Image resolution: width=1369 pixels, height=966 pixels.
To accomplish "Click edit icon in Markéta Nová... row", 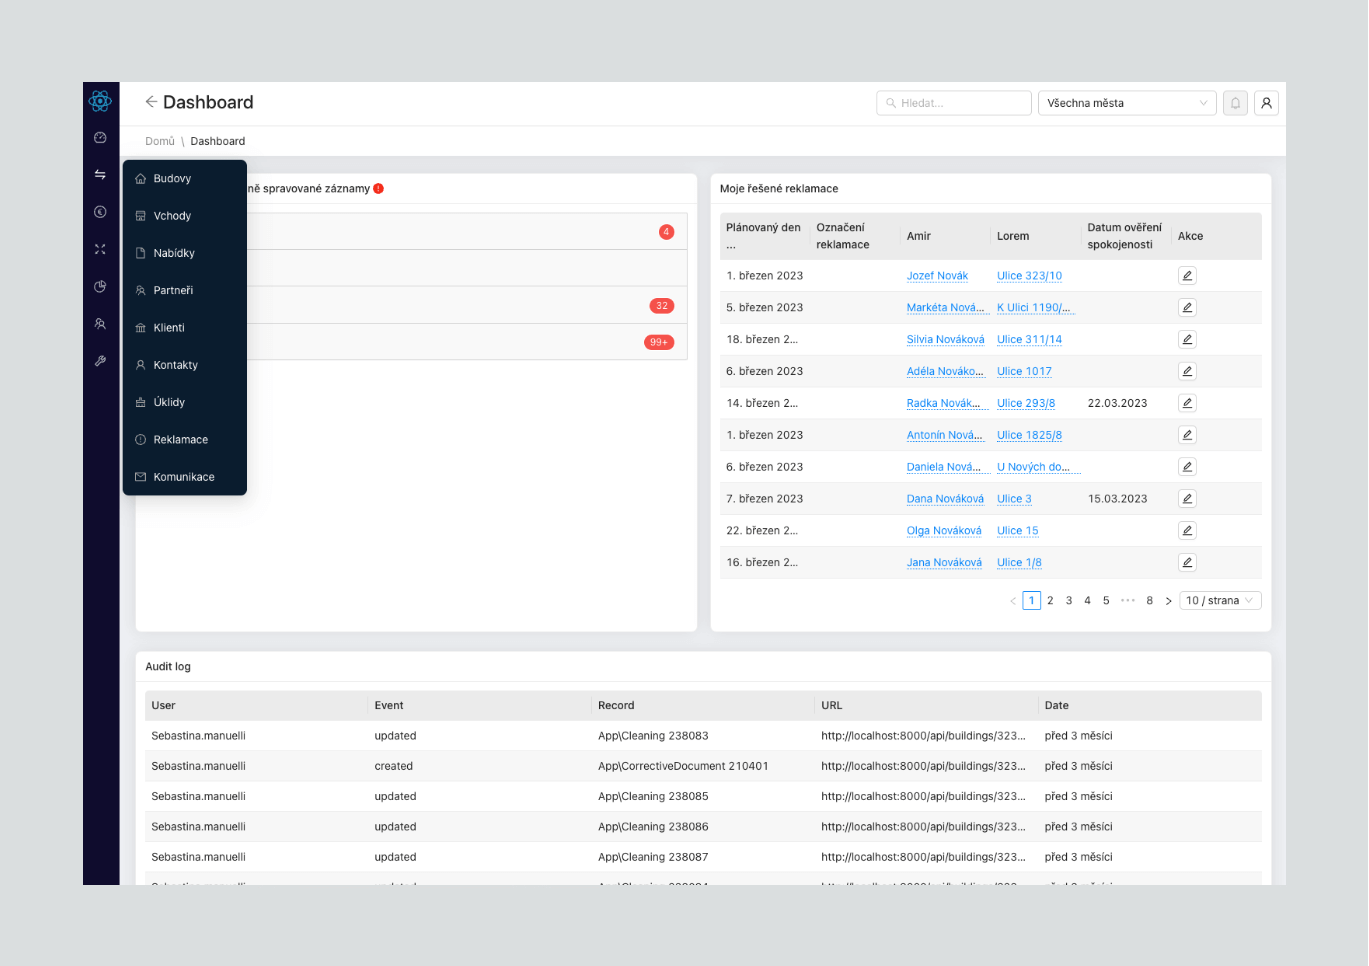I will [1187, 308].
